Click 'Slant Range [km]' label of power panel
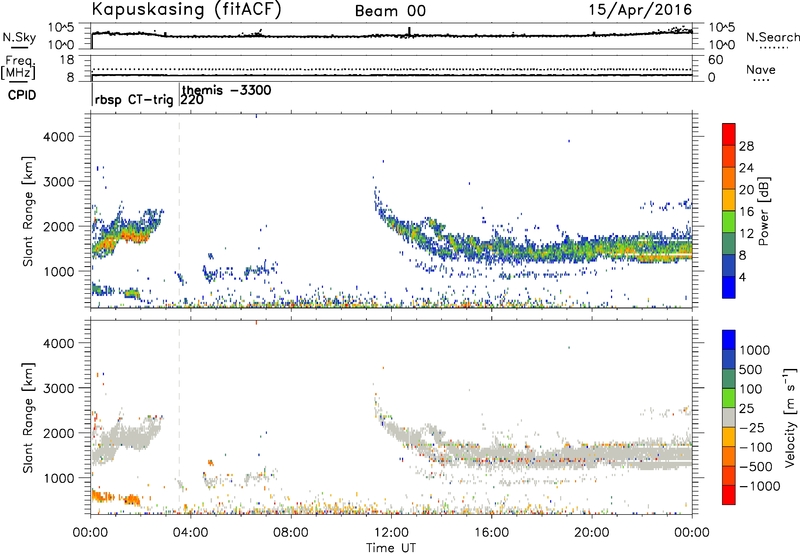800x554 pixels. (x=28, y=211)
